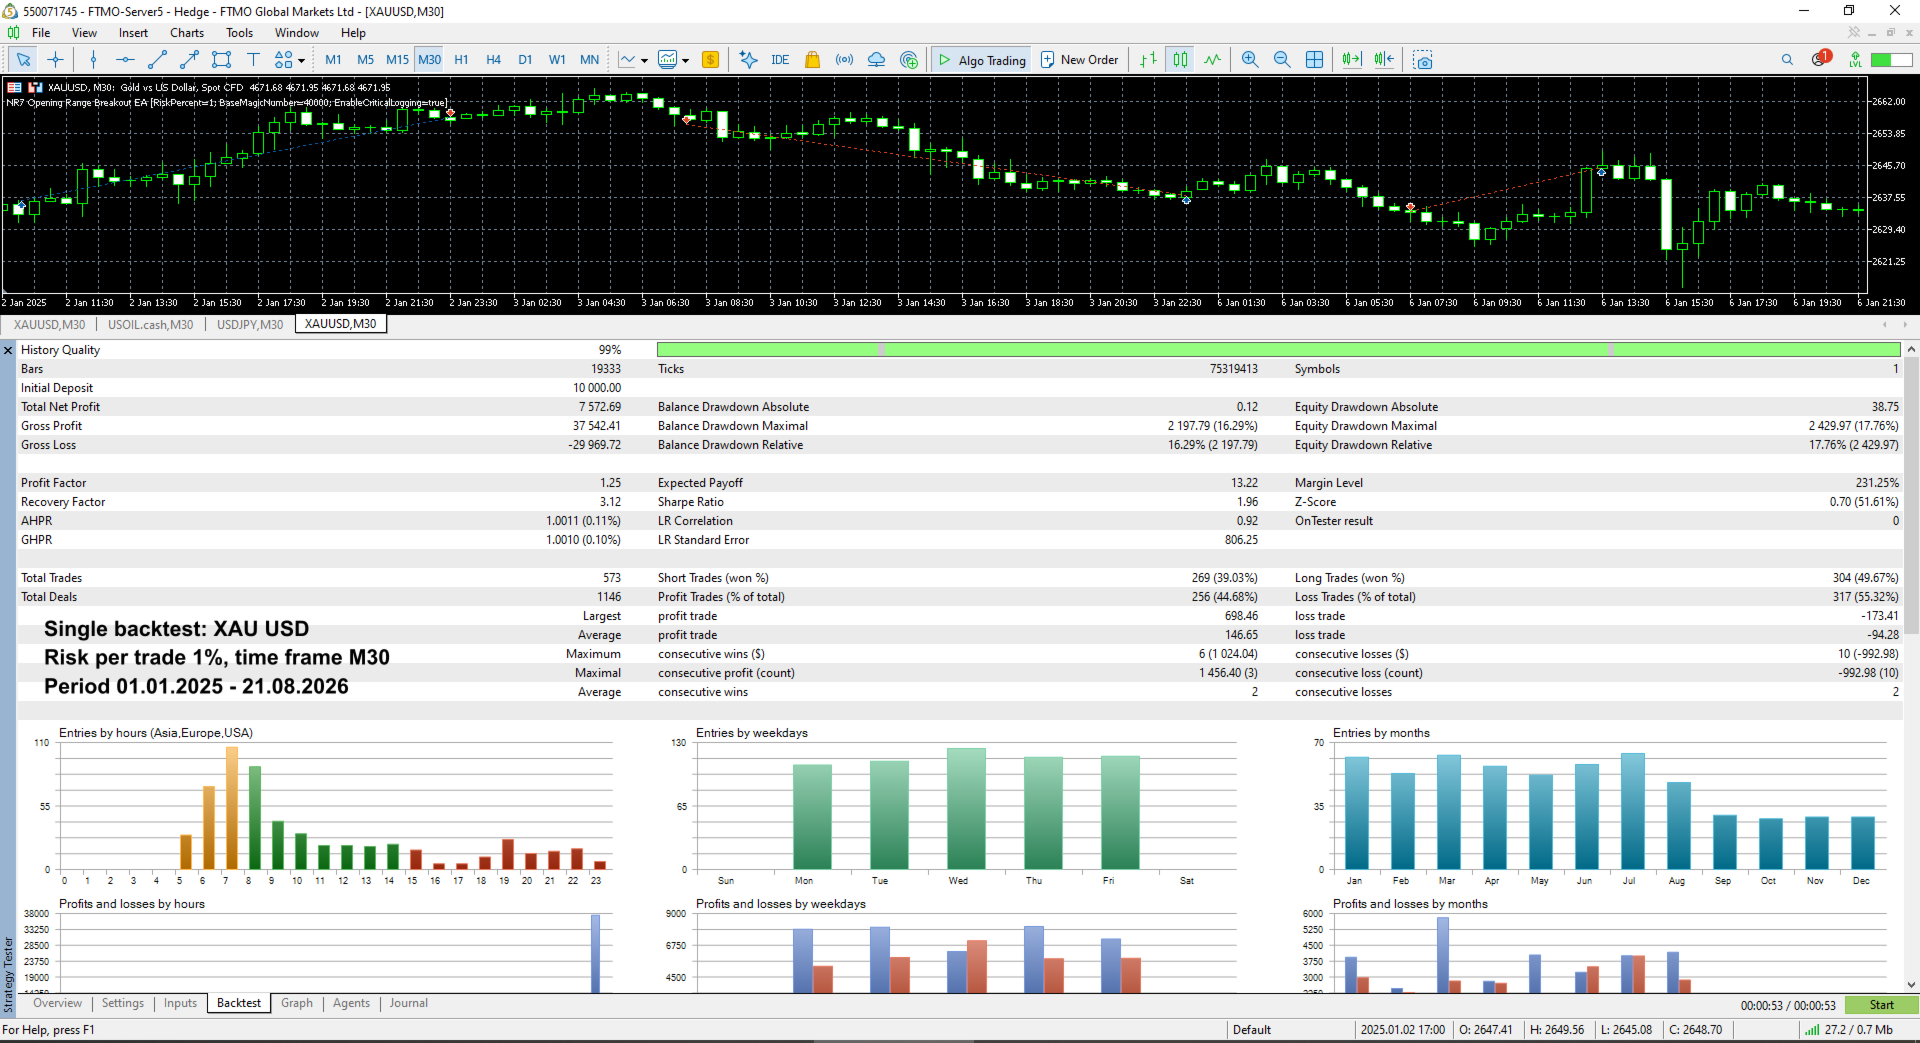Open the Charts menu
This screenshot has width=1920, height=1043.
[x=187, y=33]
